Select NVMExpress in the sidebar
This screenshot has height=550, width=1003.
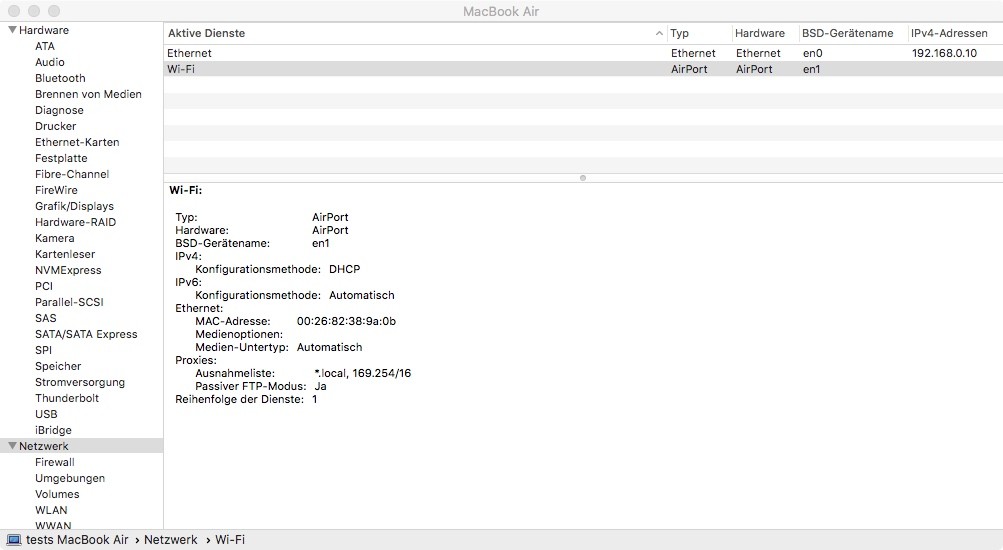point(68,270)
